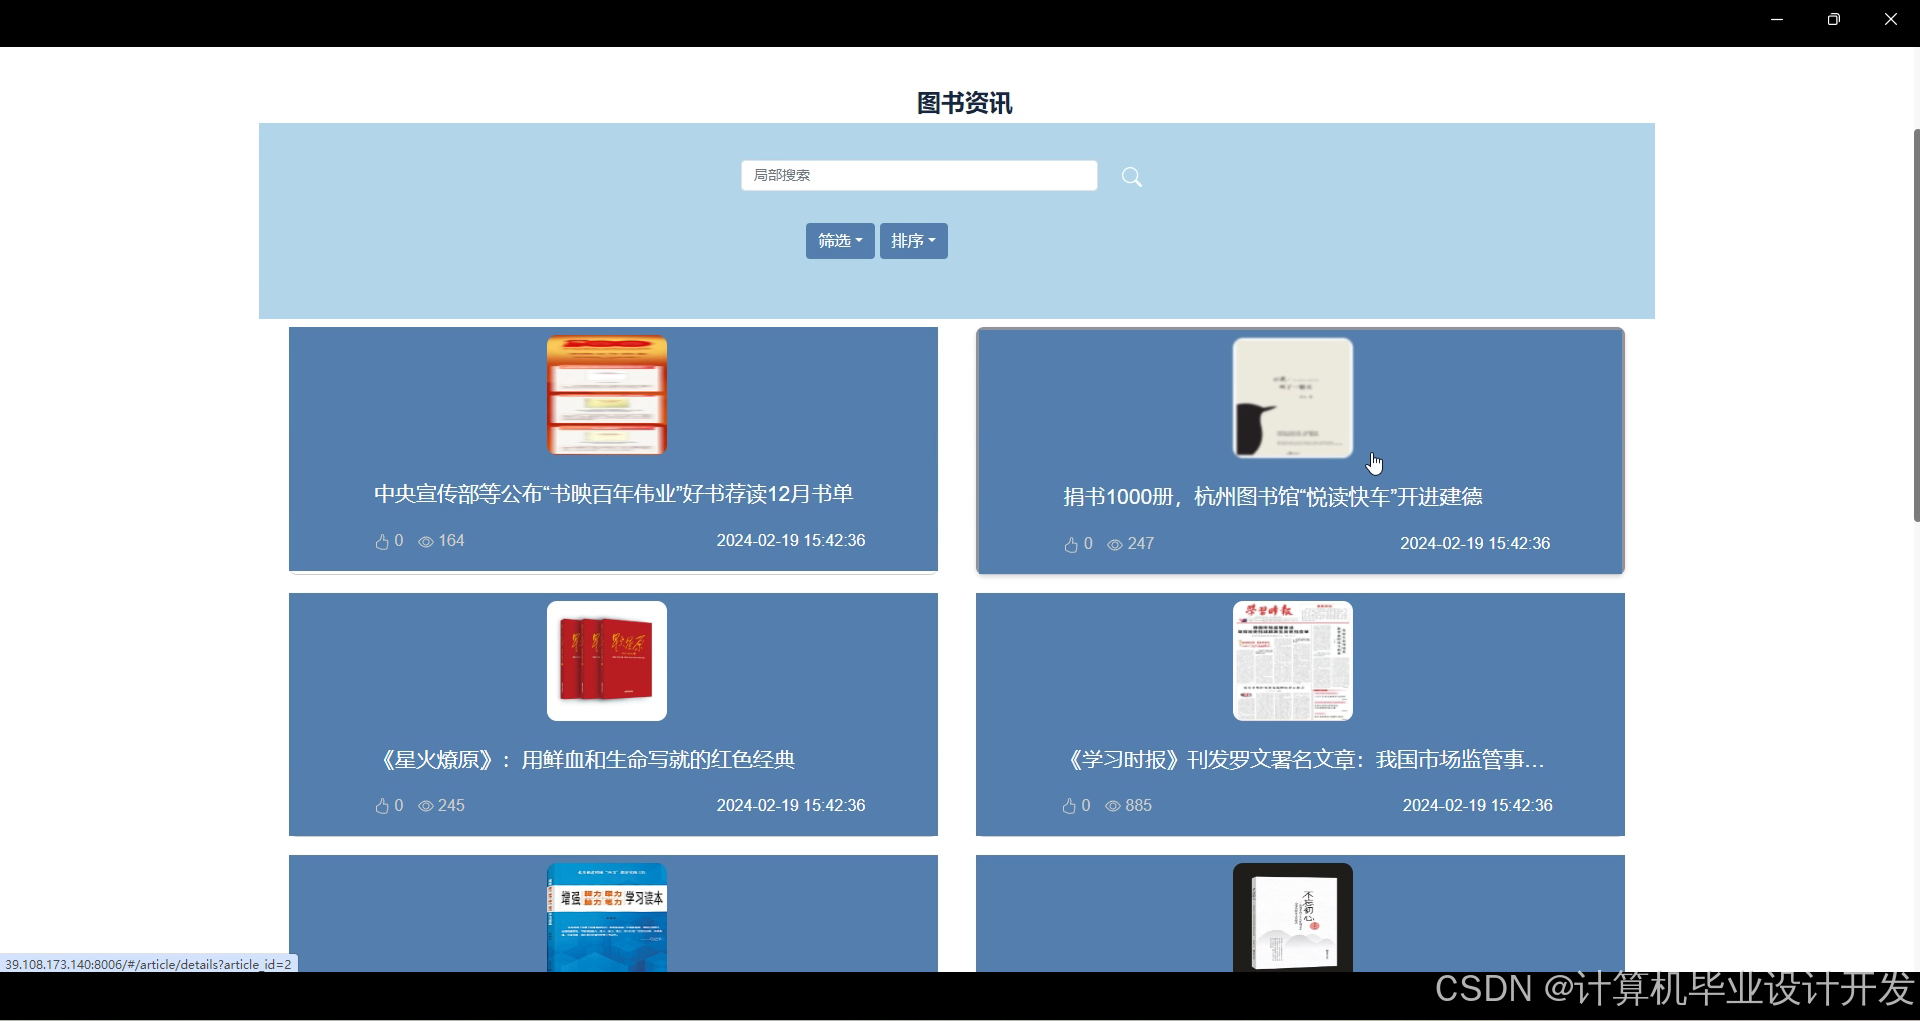
Task: Open the 筛选 dropdown
Action: [x=840, y=241]
